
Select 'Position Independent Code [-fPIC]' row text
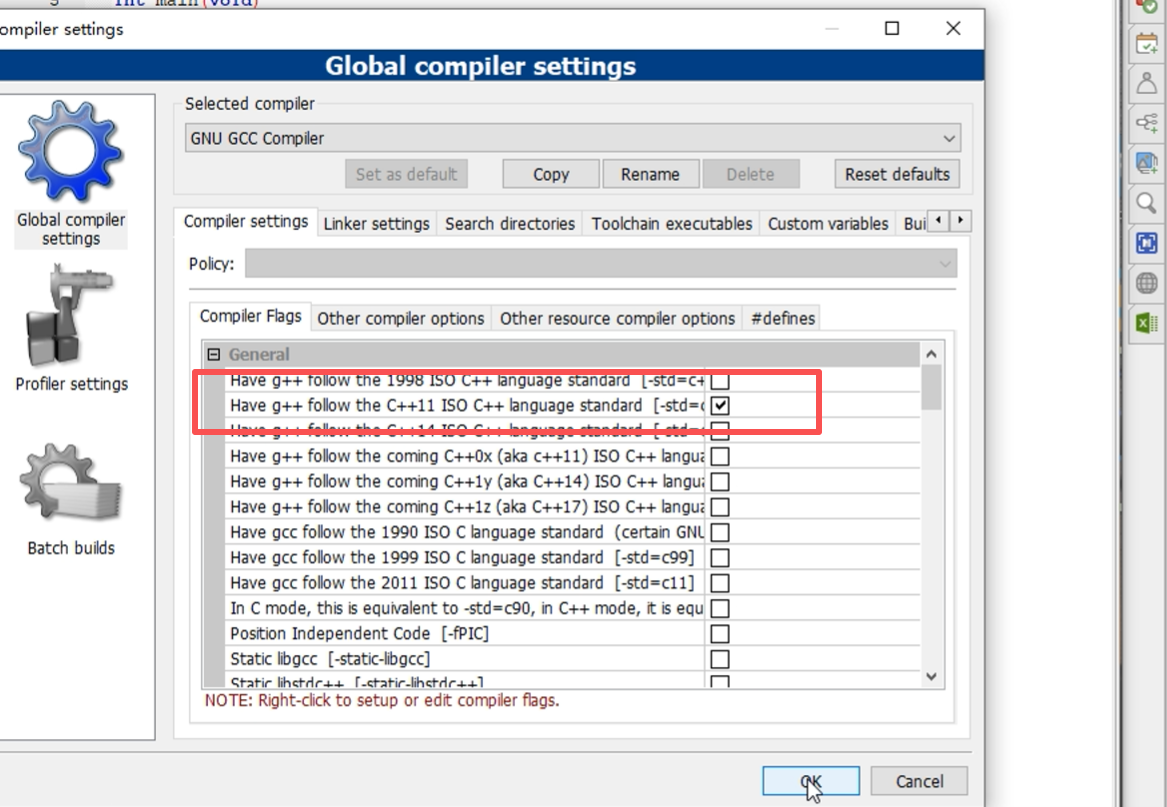(359, 634)
